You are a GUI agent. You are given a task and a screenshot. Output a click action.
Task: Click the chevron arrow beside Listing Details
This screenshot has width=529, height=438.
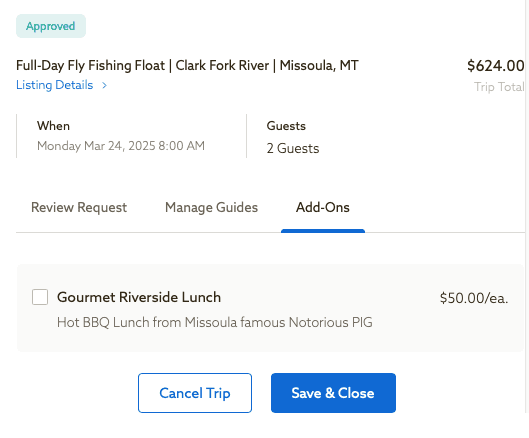click(x=104, y=85)
